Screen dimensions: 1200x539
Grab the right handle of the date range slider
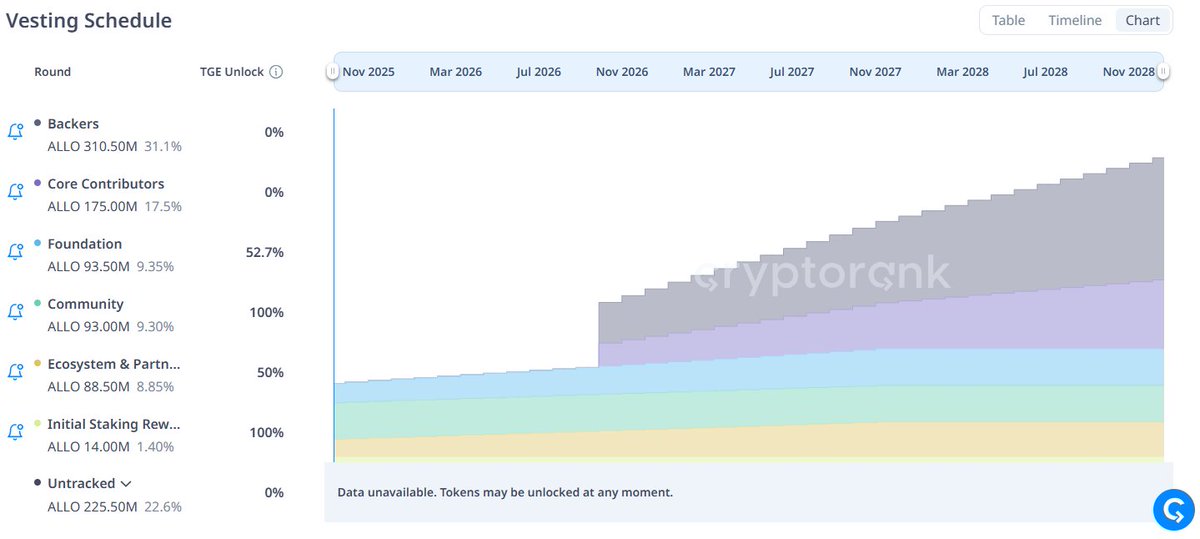1163,72
